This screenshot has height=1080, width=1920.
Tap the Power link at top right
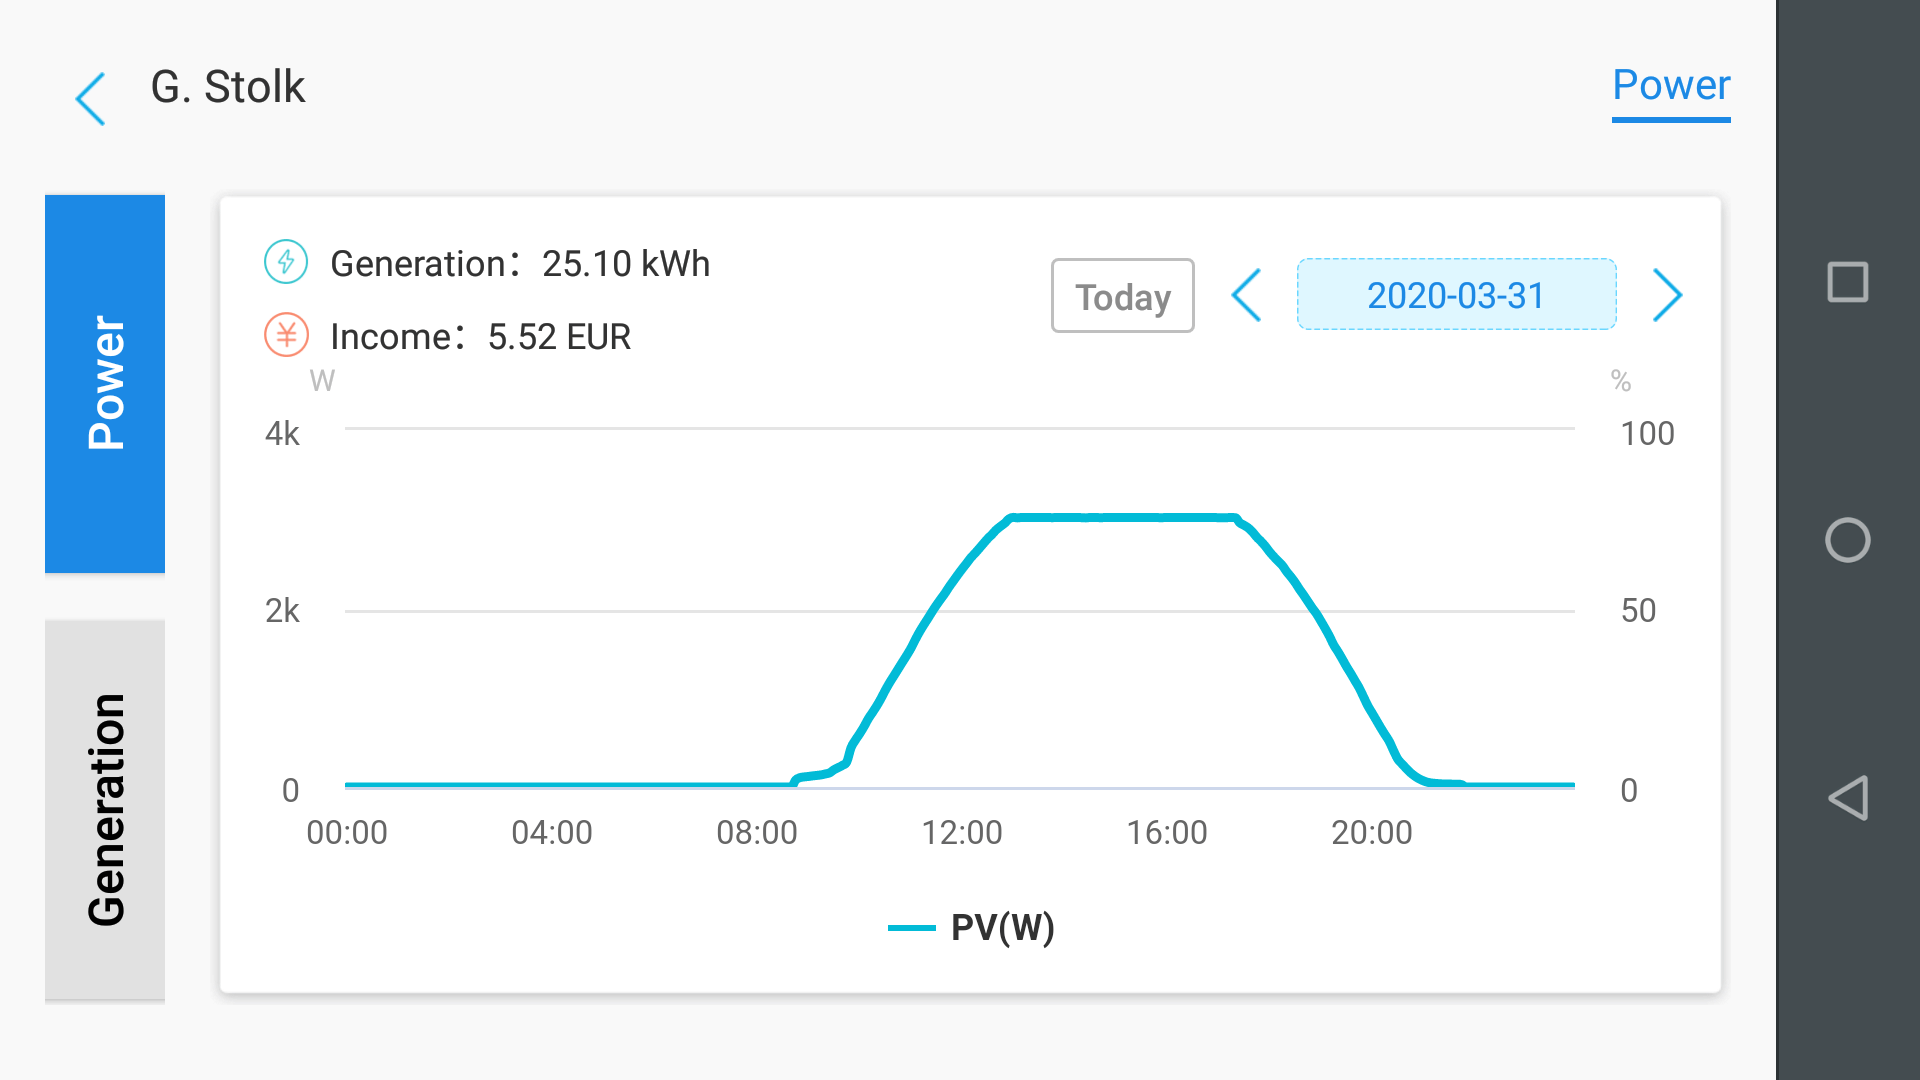point(1671,87)
